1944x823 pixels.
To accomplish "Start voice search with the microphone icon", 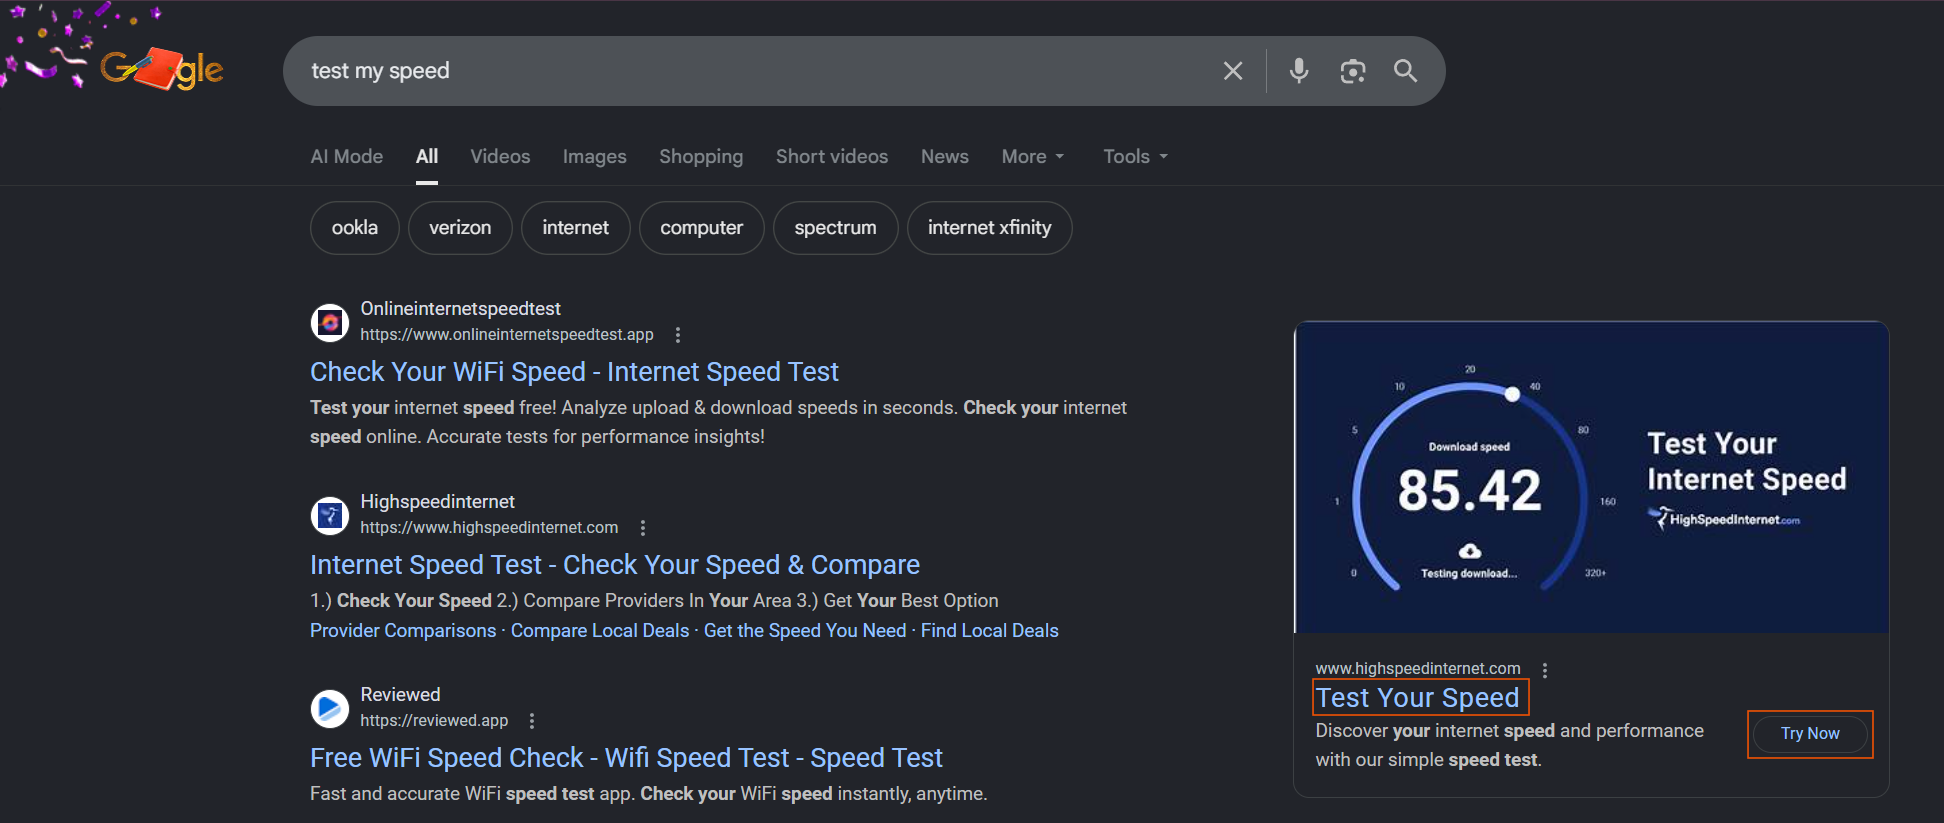I will (x=1299, y=71).
